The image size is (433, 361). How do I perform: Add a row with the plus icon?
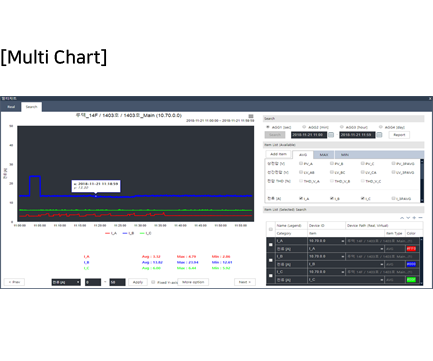click(414, 218)
